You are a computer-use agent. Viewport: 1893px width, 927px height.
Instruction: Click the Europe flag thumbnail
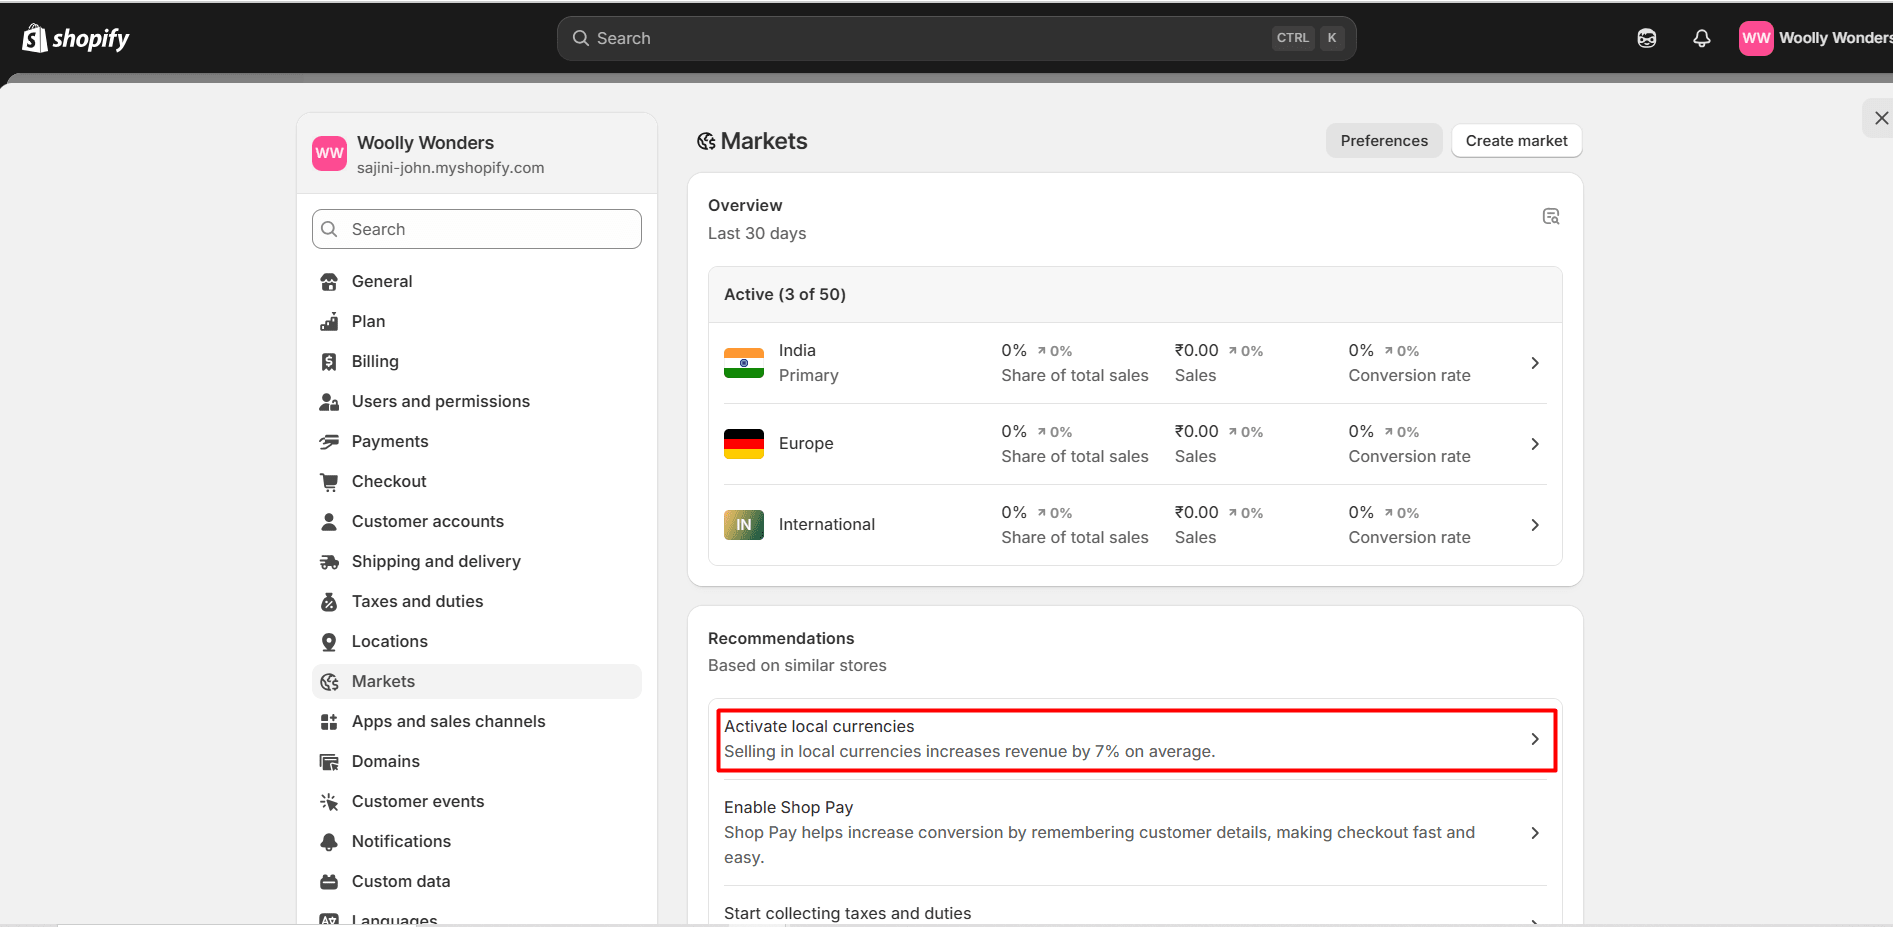click(x=744, y=444)
